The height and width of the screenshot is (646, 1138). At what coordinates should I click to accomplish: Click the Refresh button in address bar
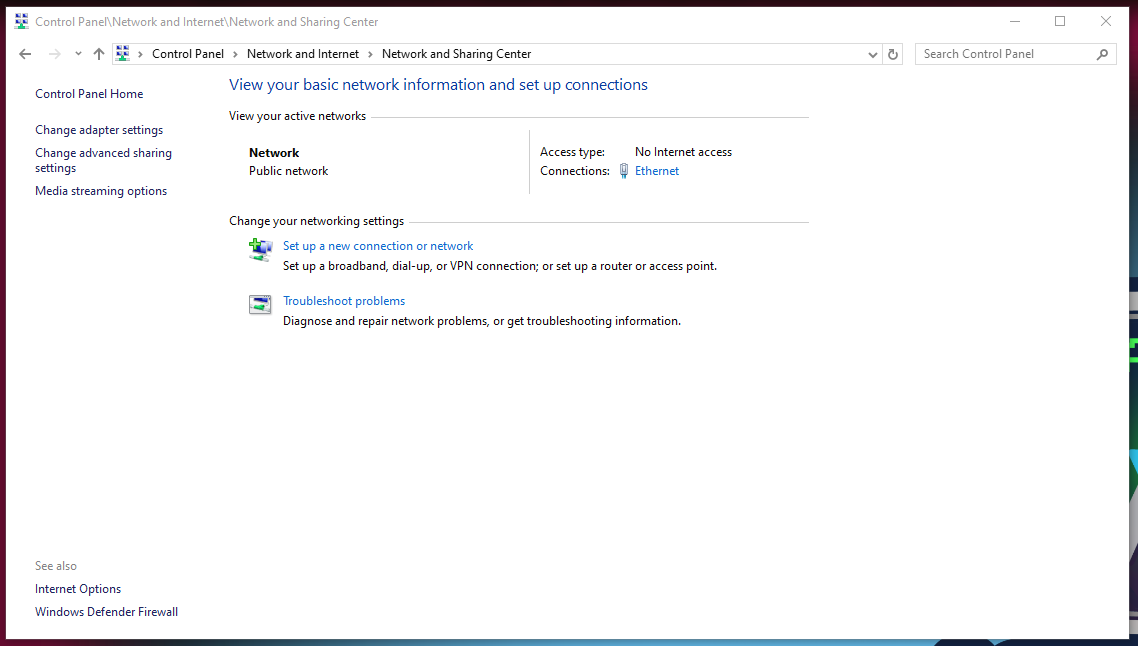[x=893, y=54]
